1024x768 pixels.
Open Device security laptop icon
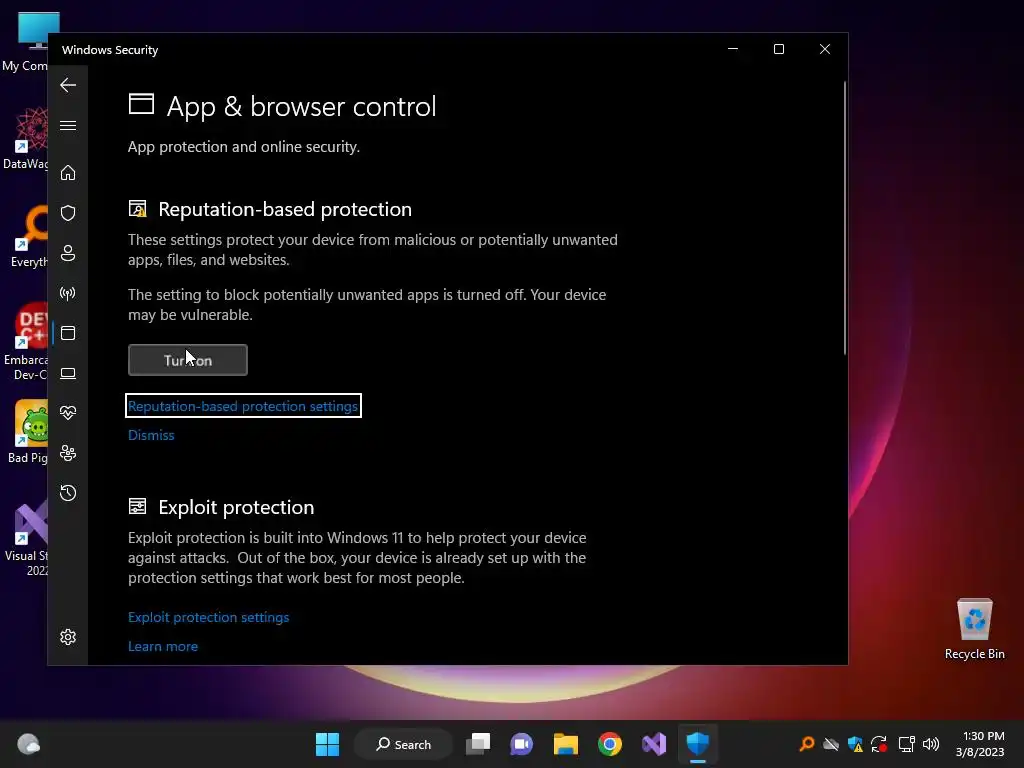coord(68,374)
